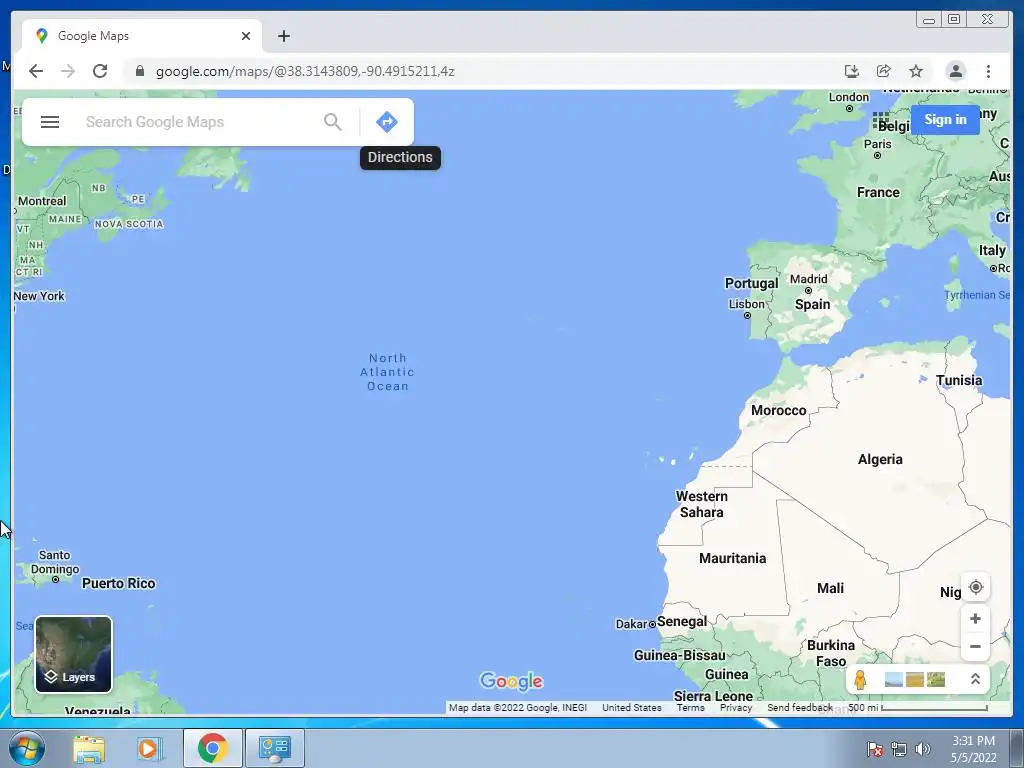The width and height of the screenshot is (1024, 768).
Task: Click inside Search Google Maps field
Action: pyautogui.click(x=199, y=122)
